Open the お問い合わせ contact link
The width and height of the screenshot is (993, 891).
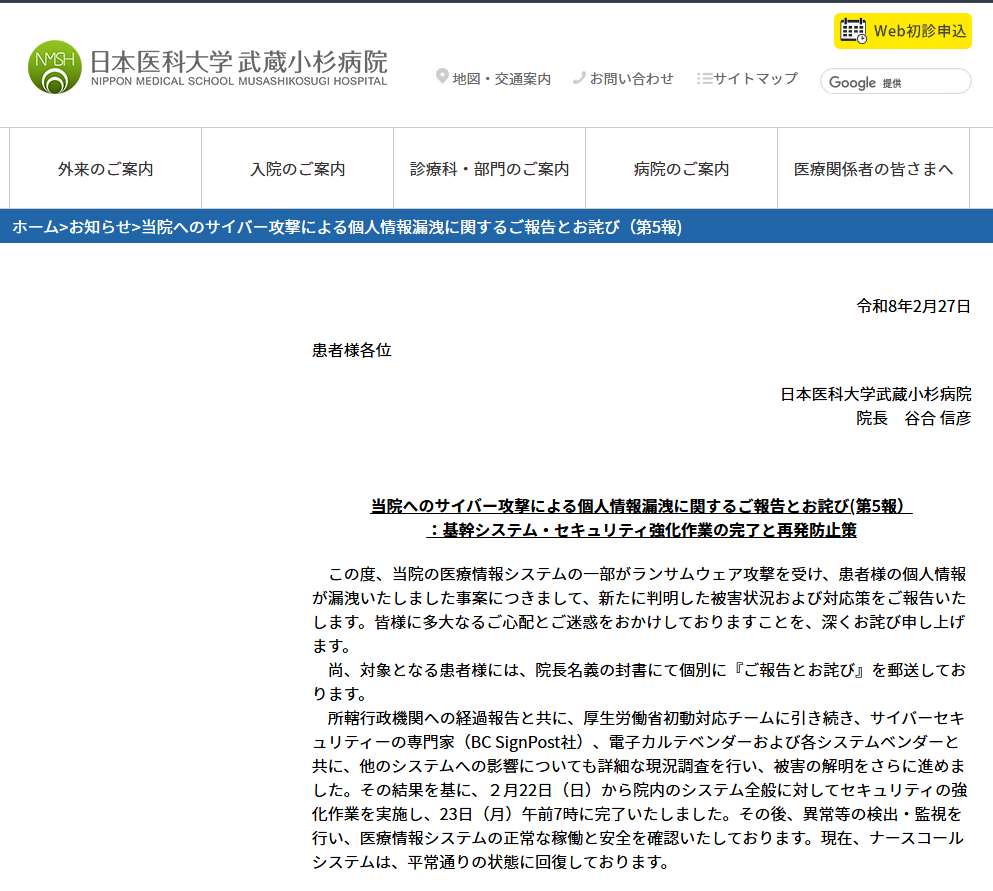[x=631, y=79]
